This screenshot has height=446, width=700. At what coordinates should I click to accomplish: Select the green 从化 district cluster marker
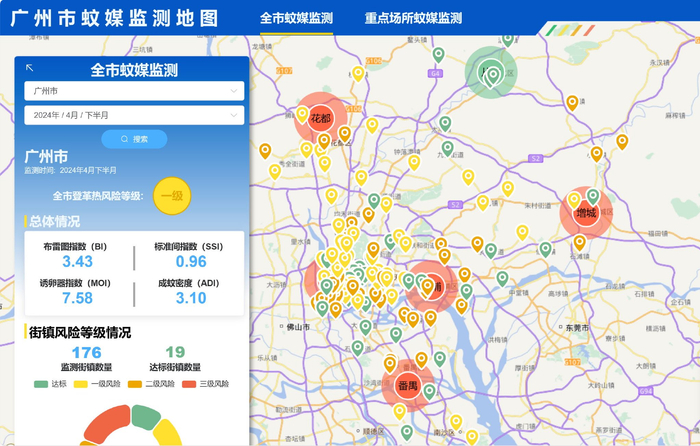[491, 72]
